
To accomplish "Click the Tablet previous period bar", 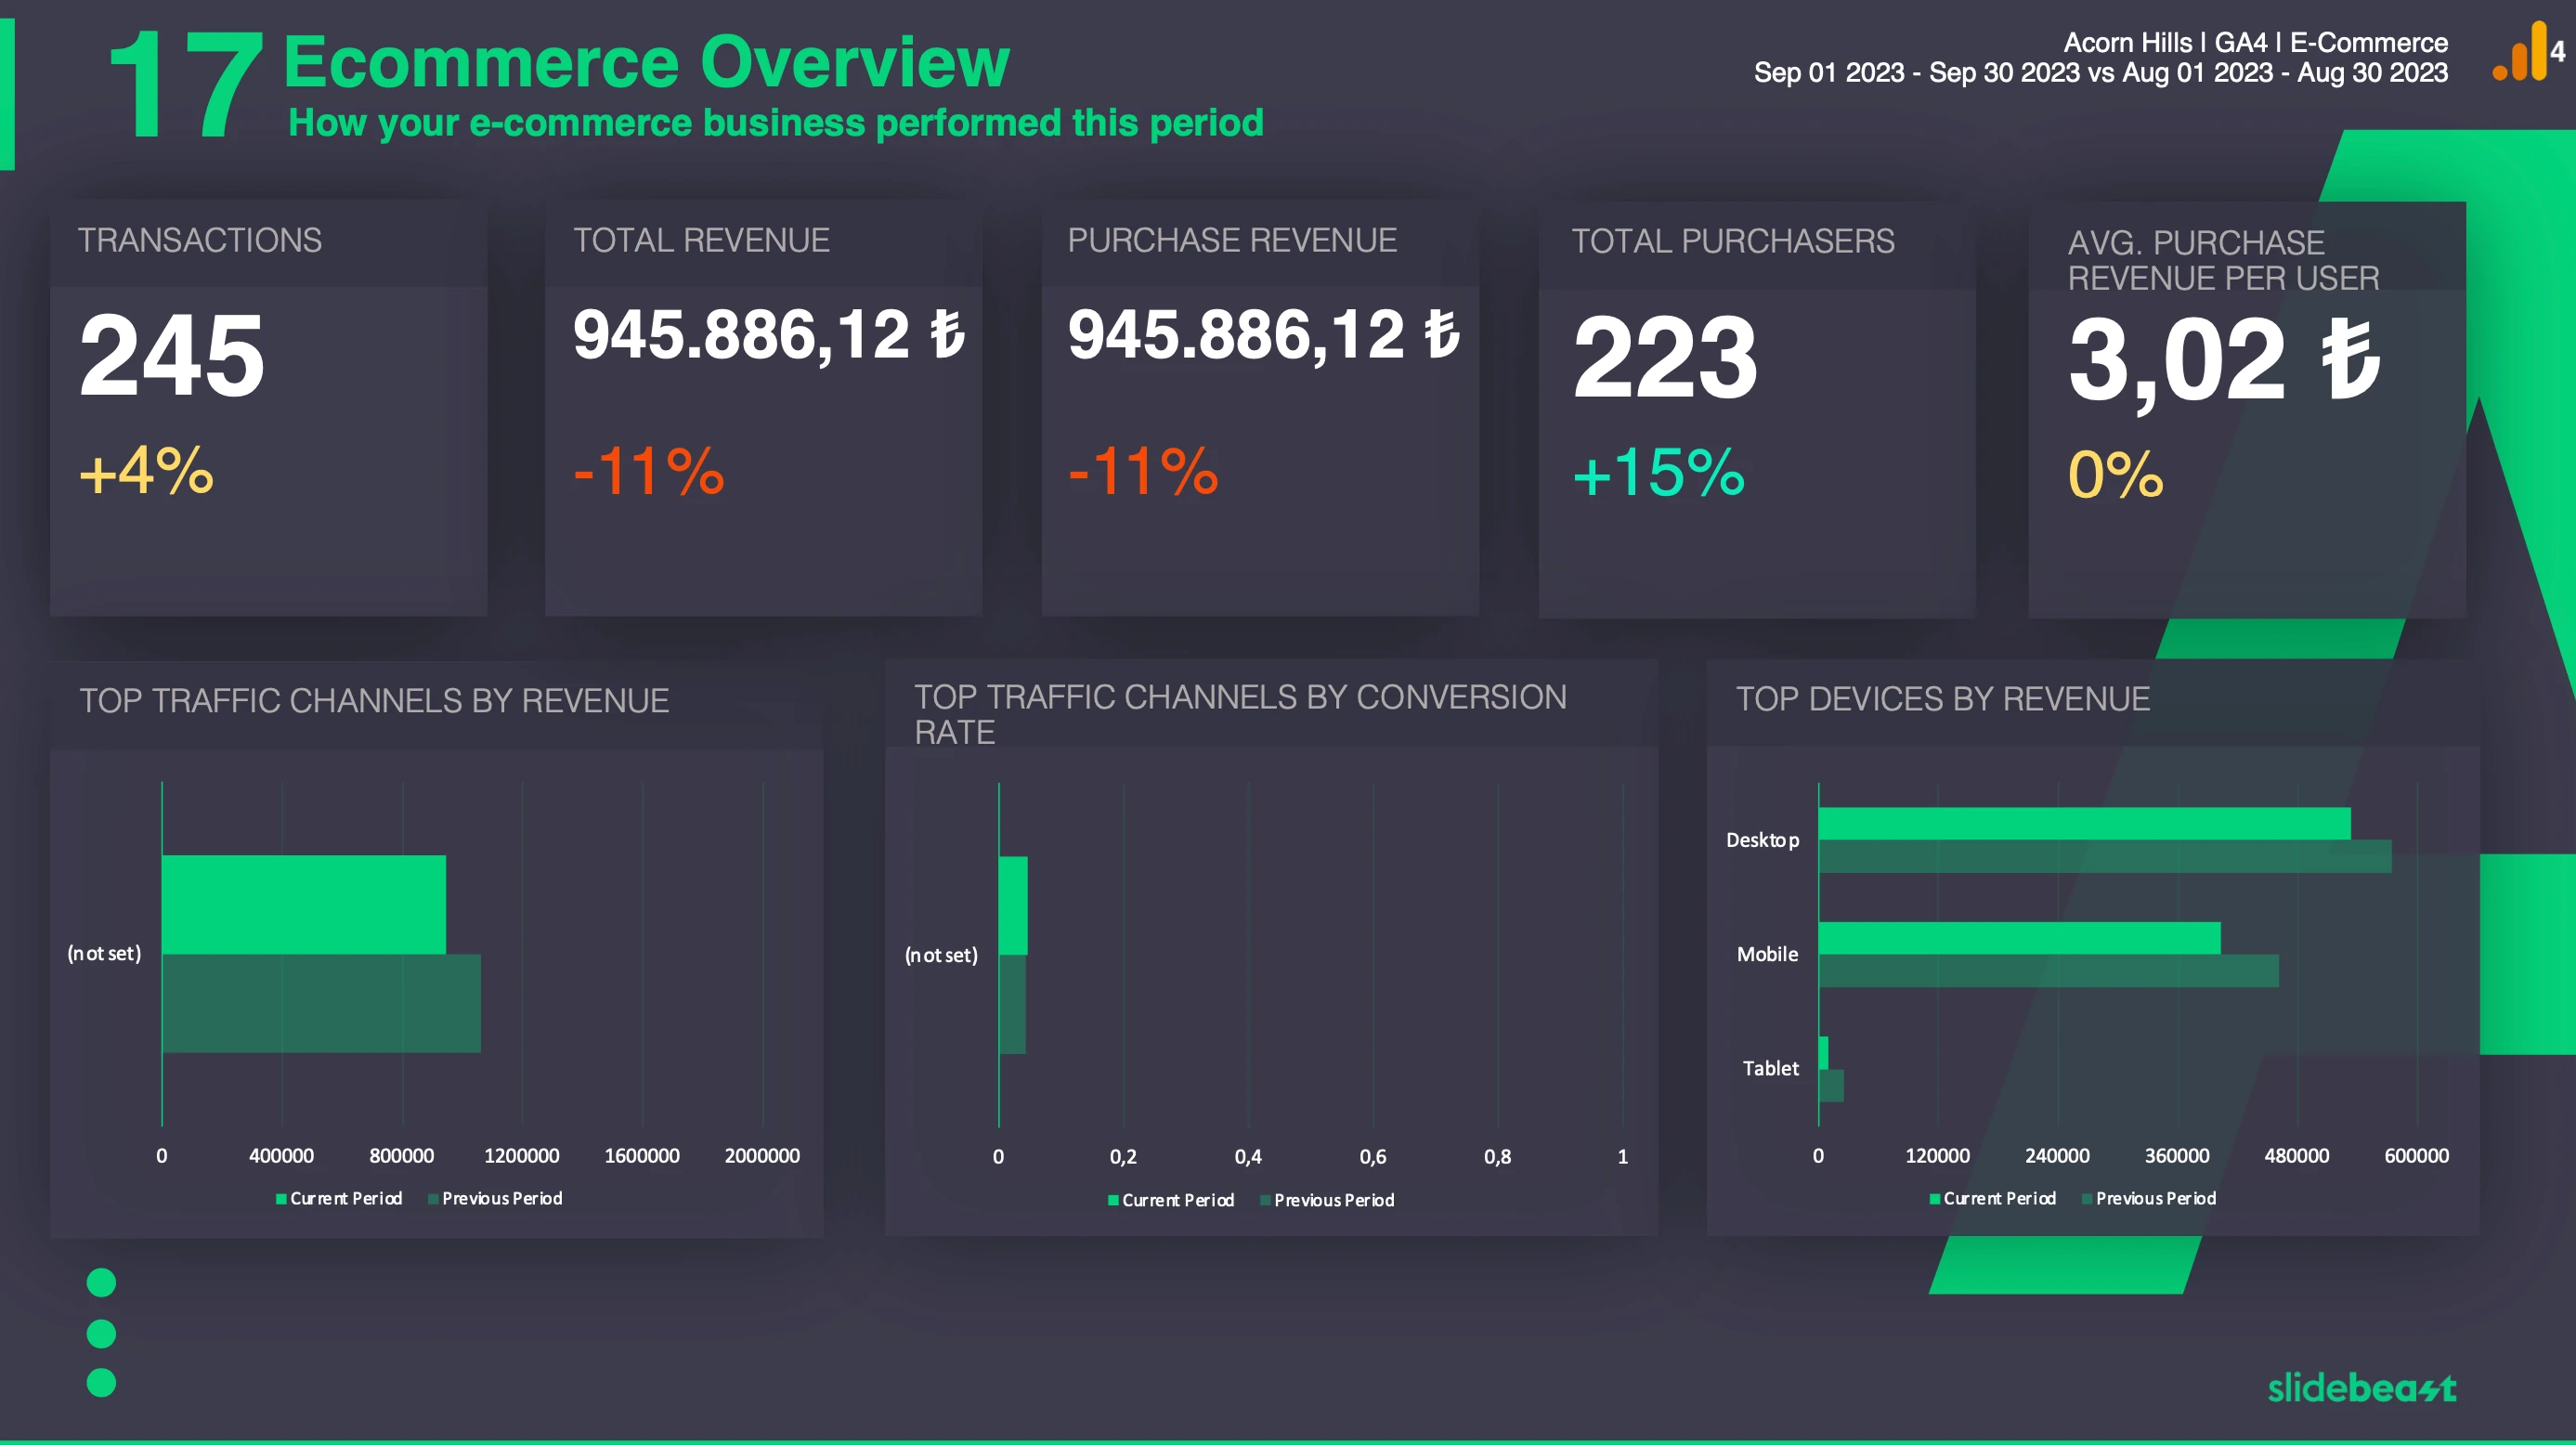I will tap(1831, 1086).
